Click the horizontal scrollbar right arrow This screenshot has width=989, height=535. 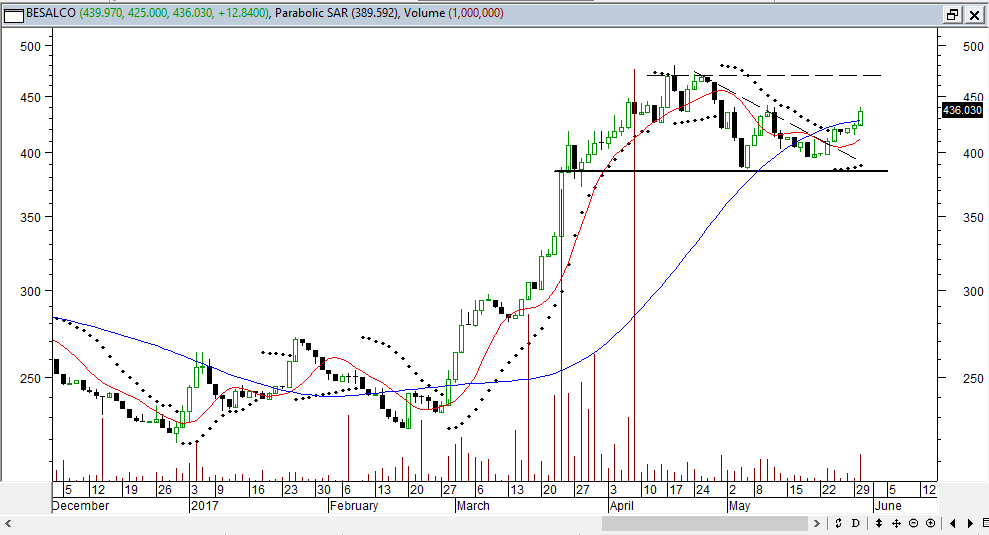(817, 523)
